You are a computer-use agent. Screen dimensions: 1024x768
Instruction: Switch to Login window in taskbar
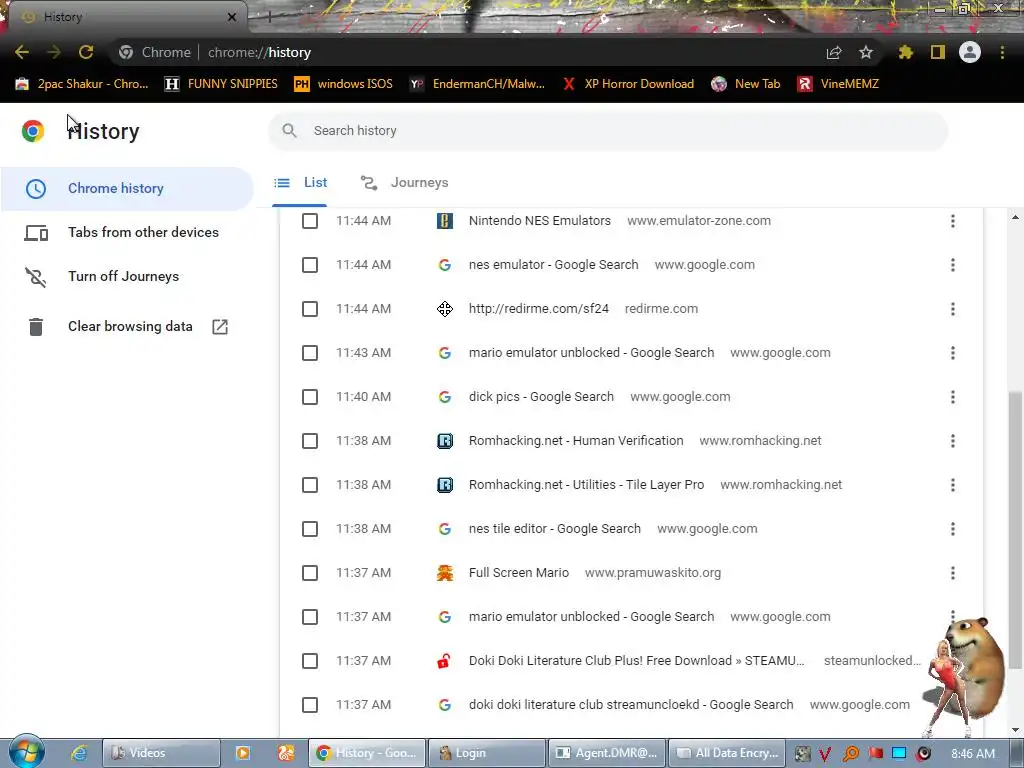coord(487,753)
